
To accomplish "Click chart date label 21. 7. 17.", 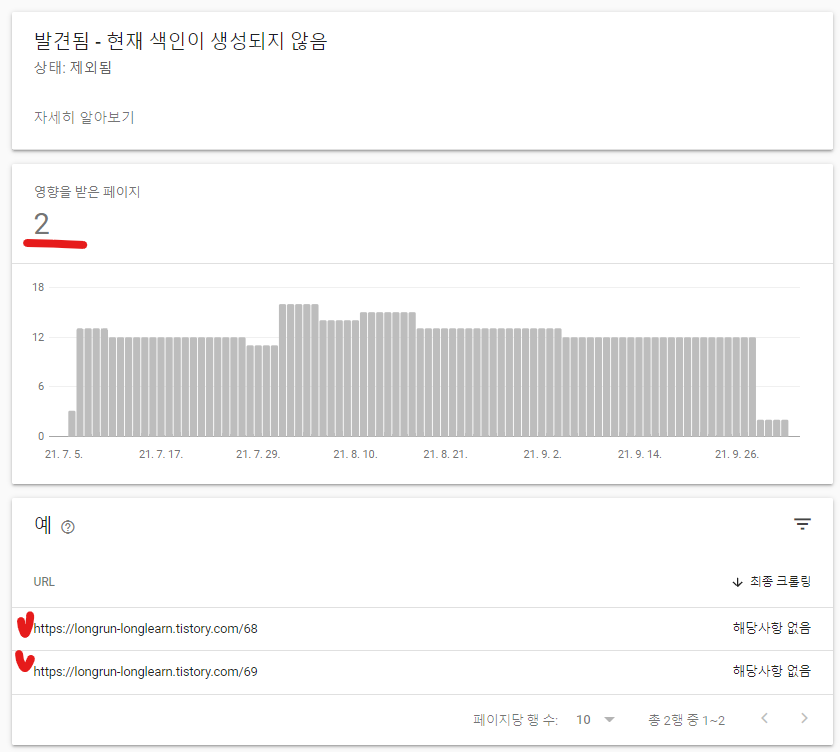I will click(x=161, y=454).
